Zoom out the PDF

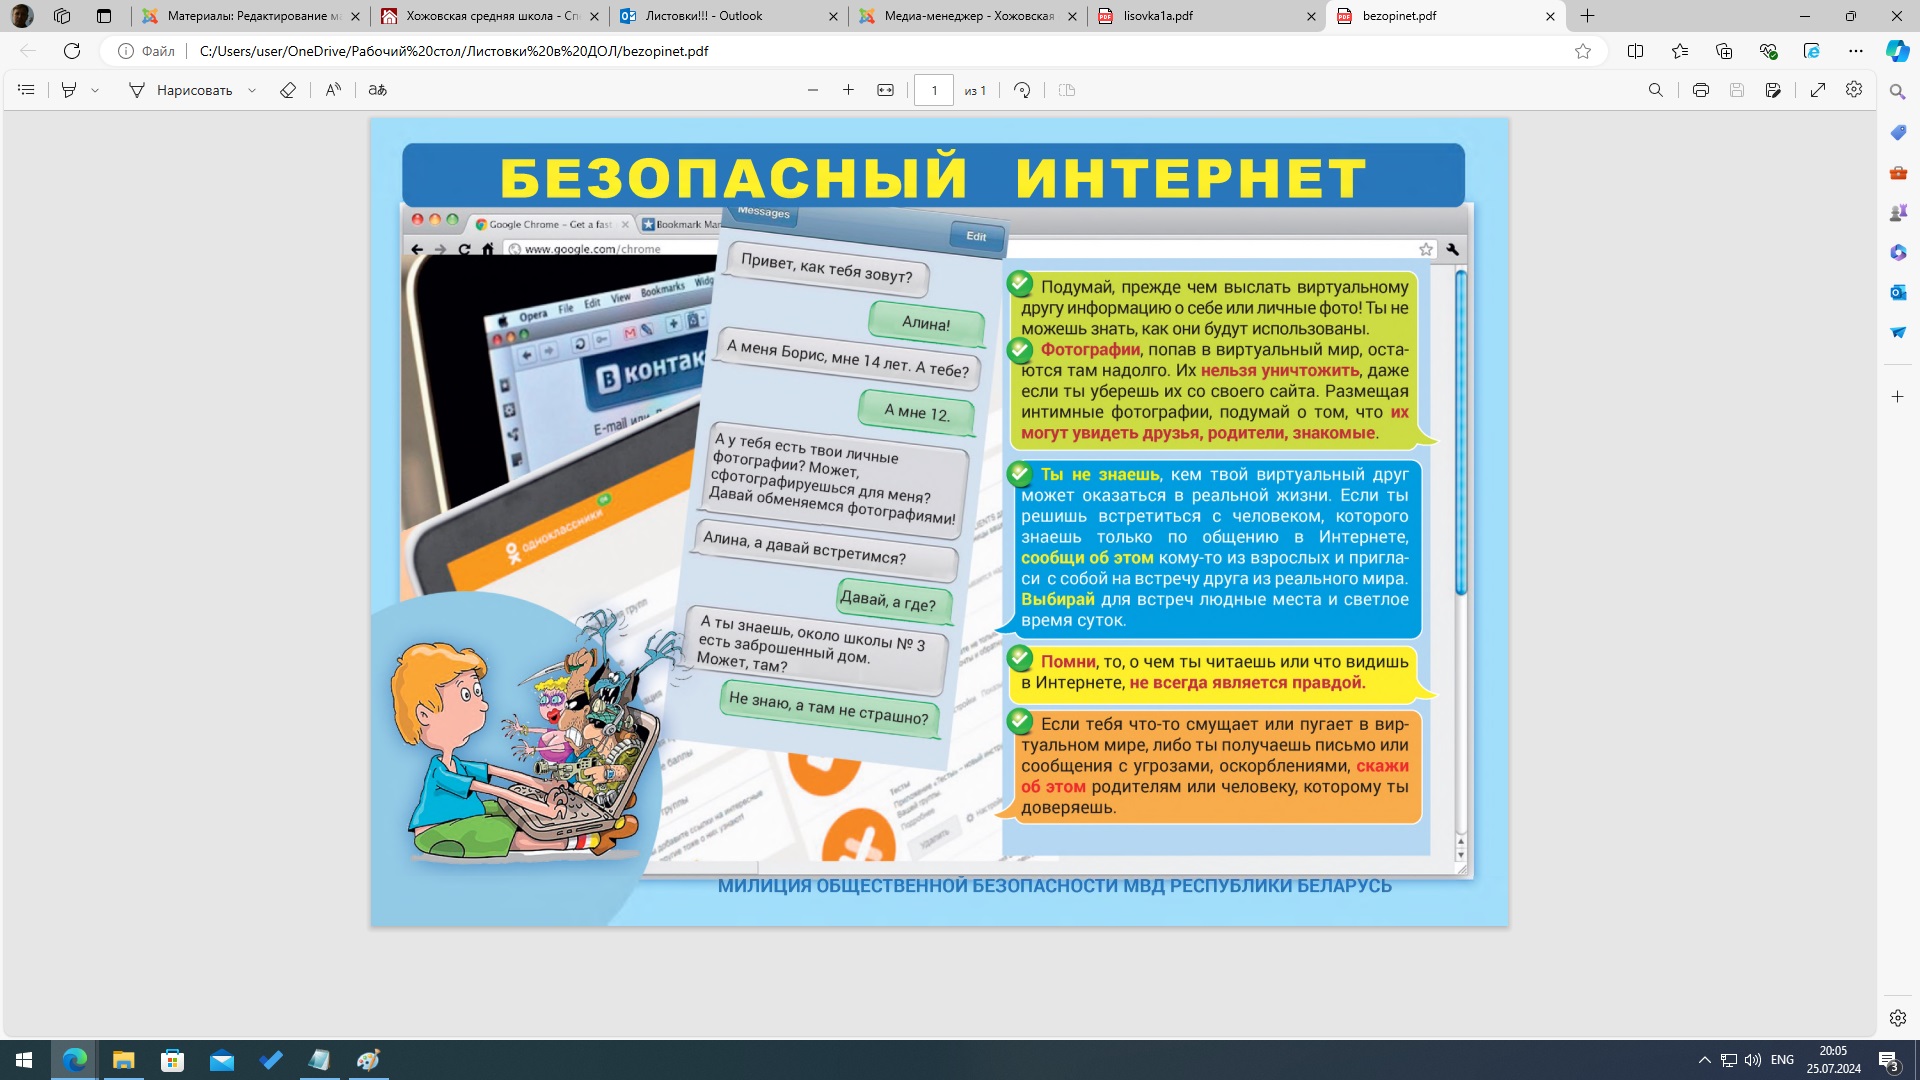[x=813, y=90]
